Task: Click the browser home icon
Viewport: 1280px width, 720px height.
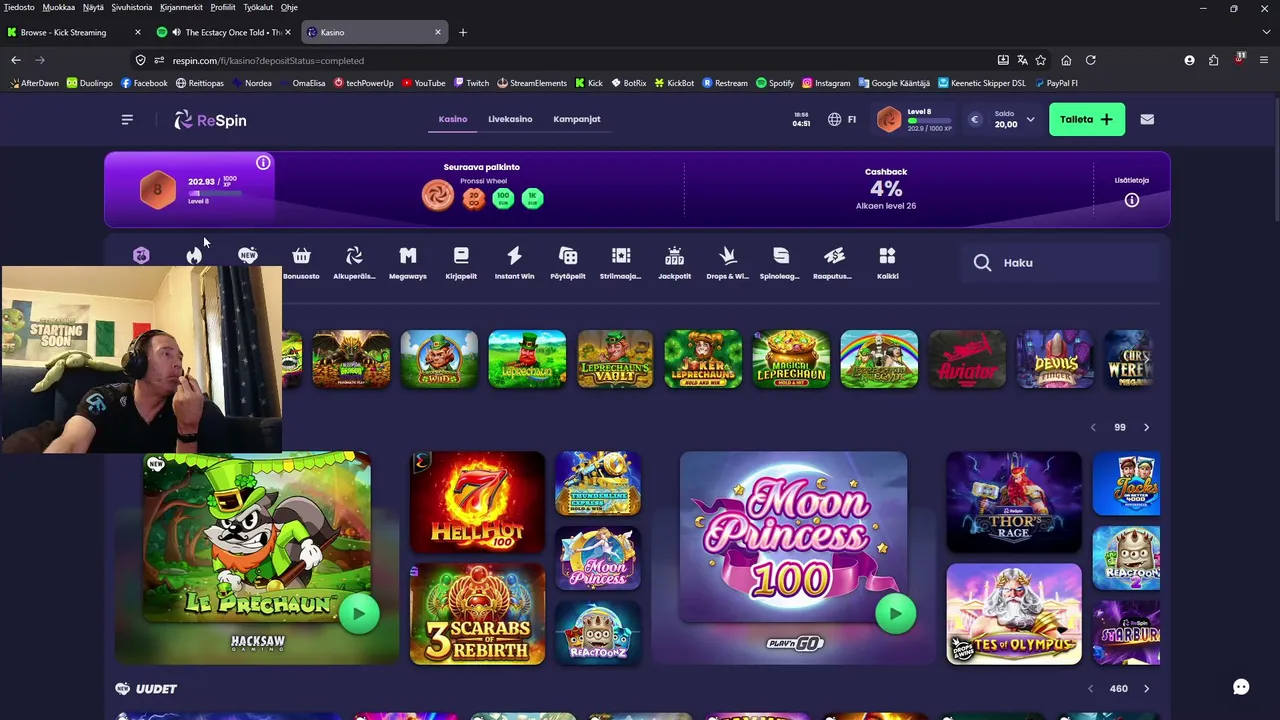Action: click(x=1066, y=60)
